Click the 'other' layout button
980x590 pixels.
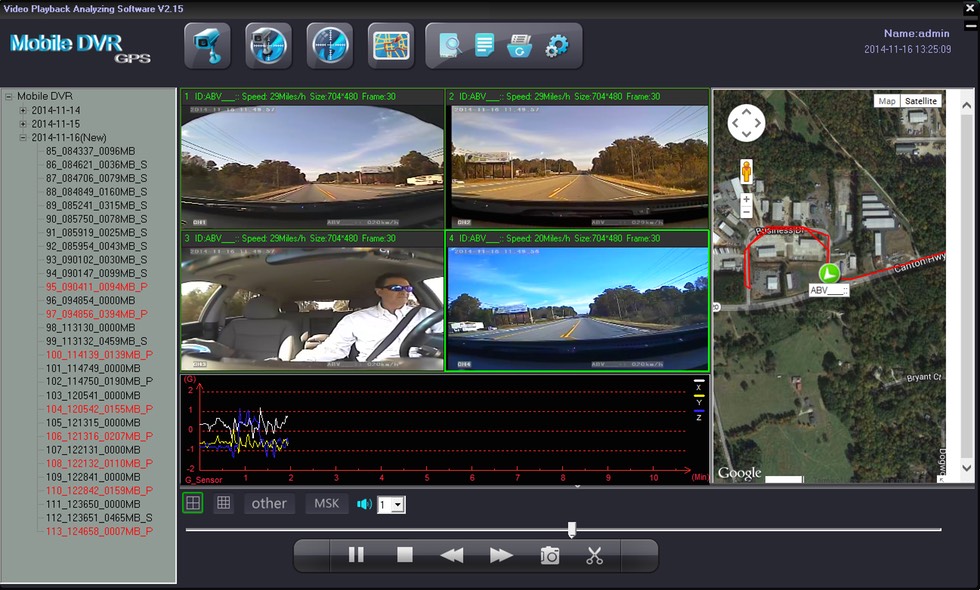pos(269,503)
